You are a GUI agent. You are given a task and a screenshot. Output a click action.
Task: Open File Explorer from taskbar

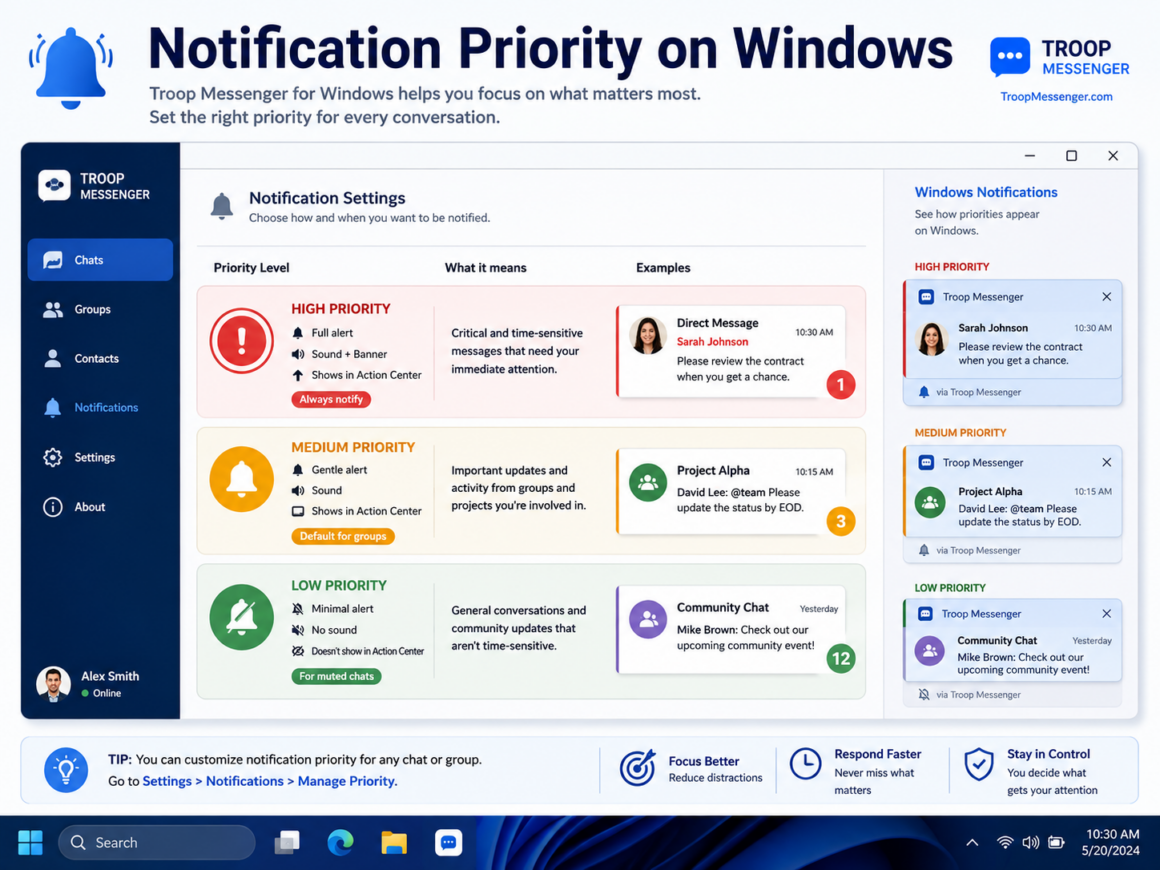tap(394, 843)
